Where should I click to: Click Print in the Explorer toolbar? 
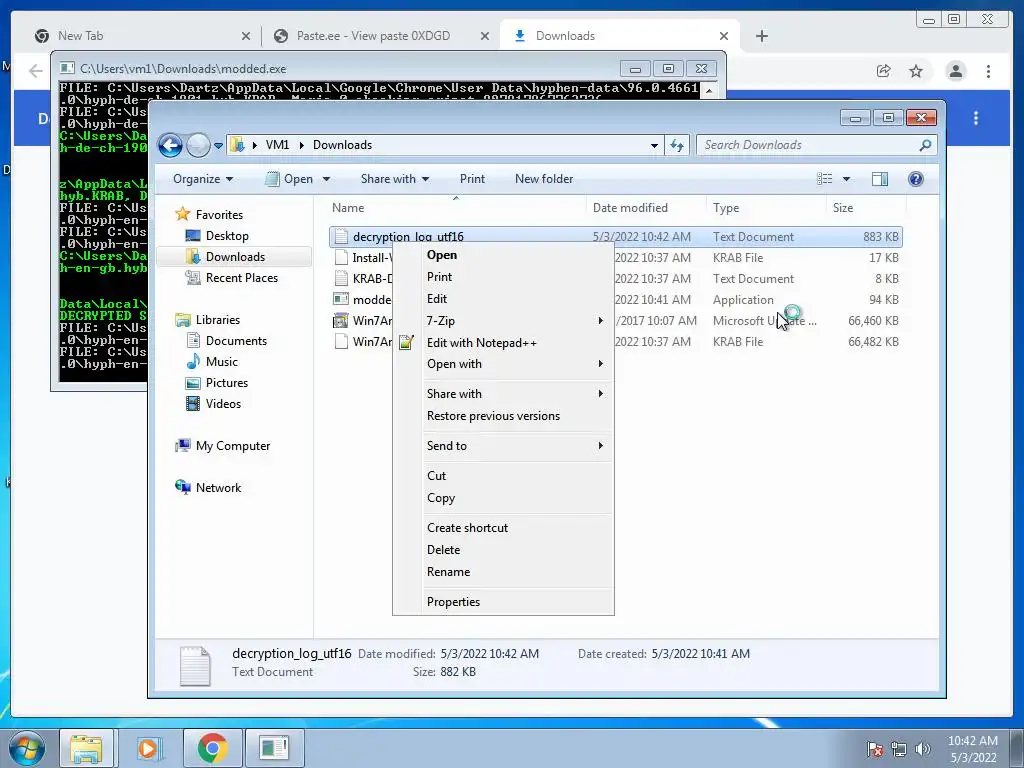[x=472, y=179]
